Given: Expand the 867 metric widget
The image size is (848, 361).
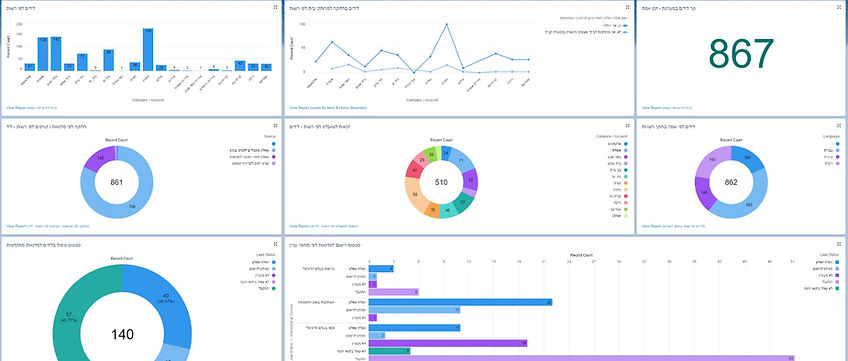Looking at the screenshot, I should 839,7.
